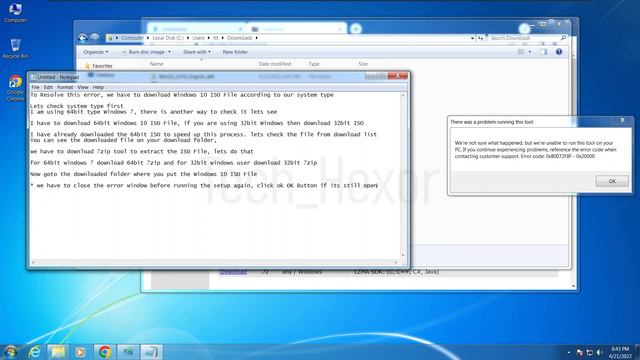Click line 'we have to download 7zip tool'
The image size is (640, 360).
pyautogui.click(x=142, y=151)
